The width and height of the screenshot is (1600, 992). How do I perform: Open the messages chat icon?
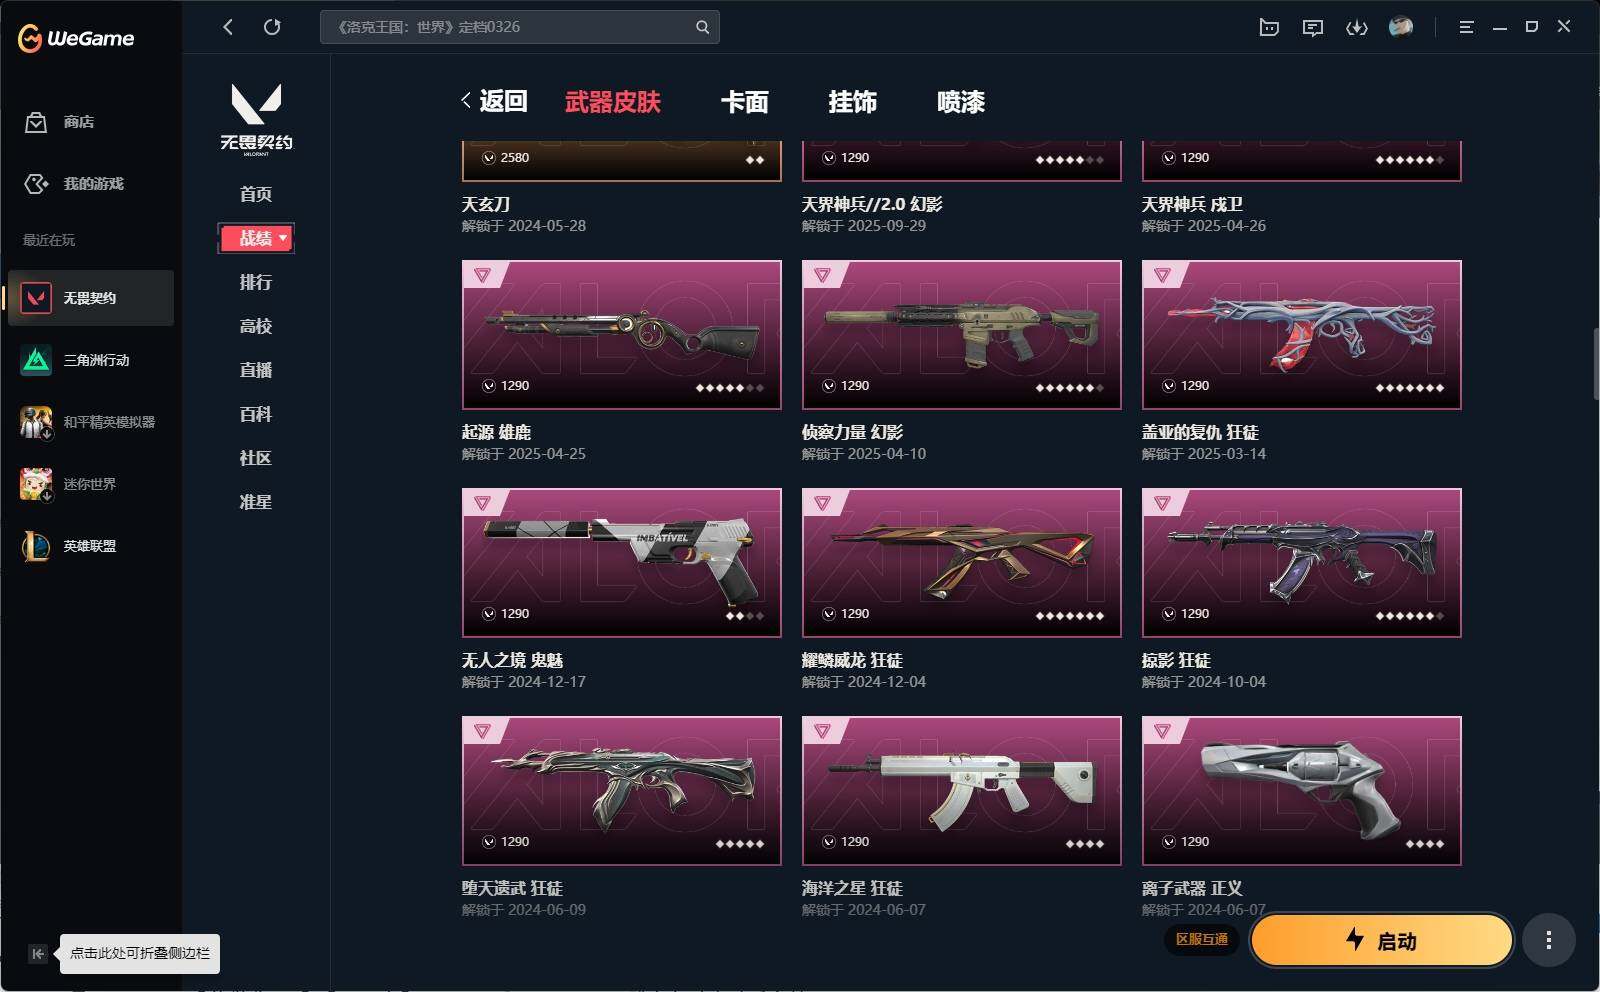[1313, 27]
